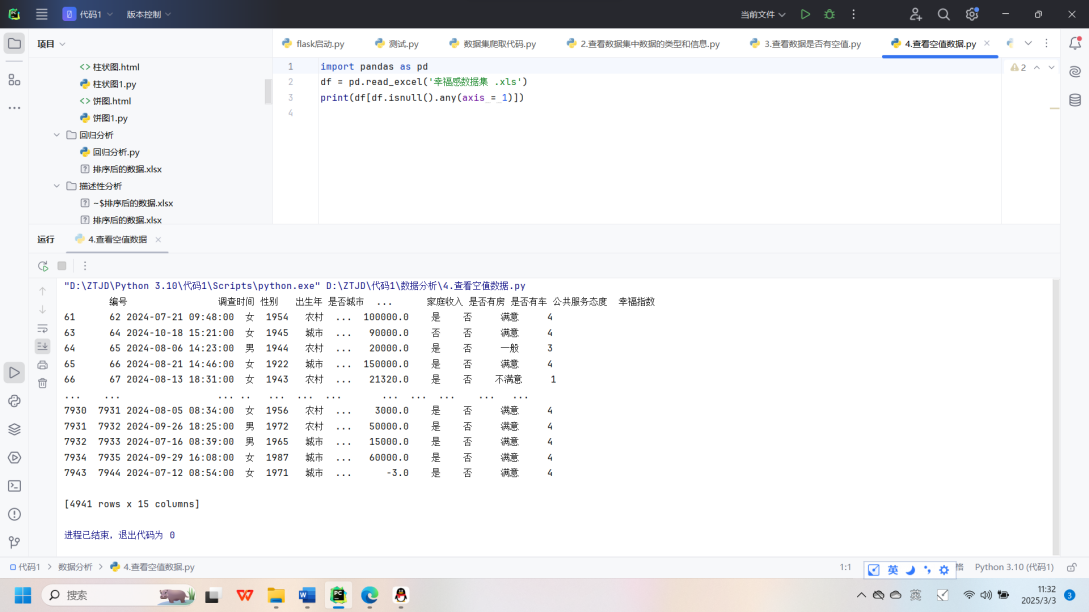Open more run actions menu
This screenshot has height=612, width=1089.
pos(854,14)
